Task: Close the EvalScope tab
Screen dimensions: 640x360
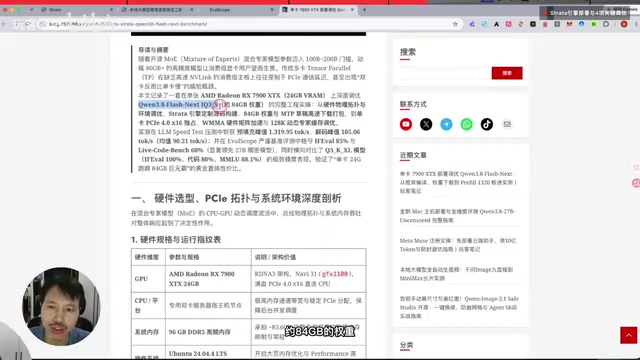Action: [x=272, y=9]
